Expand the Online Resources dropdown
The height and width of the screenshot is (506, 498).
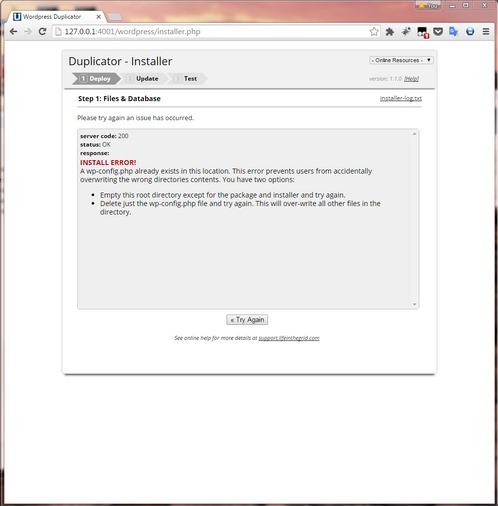coord(401,60)
